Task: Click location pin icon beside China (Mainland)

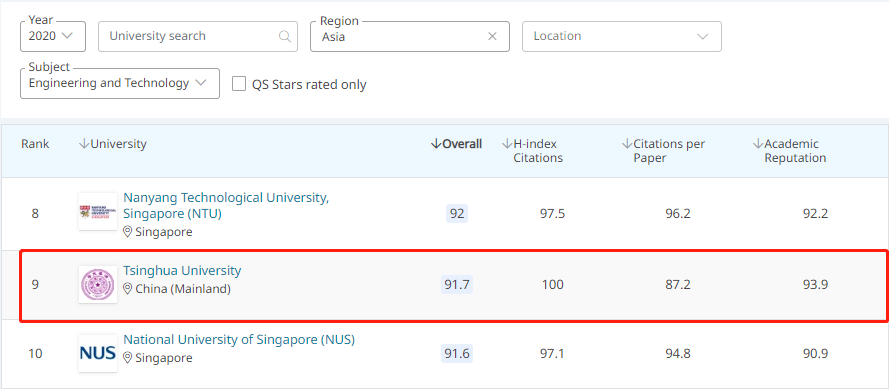Action: point(128,289)
